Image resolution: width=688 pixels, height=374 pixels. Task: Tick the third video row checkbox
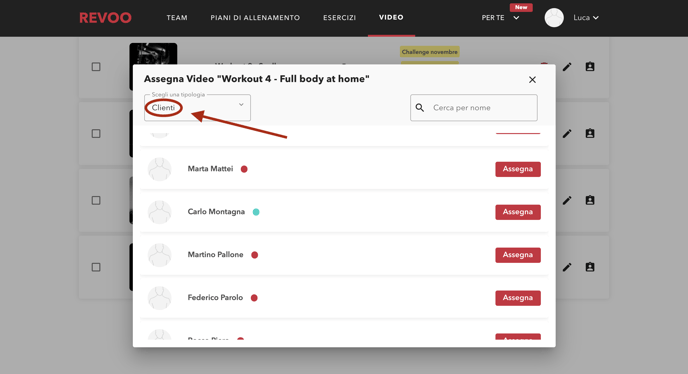click(x=96, y=200)
